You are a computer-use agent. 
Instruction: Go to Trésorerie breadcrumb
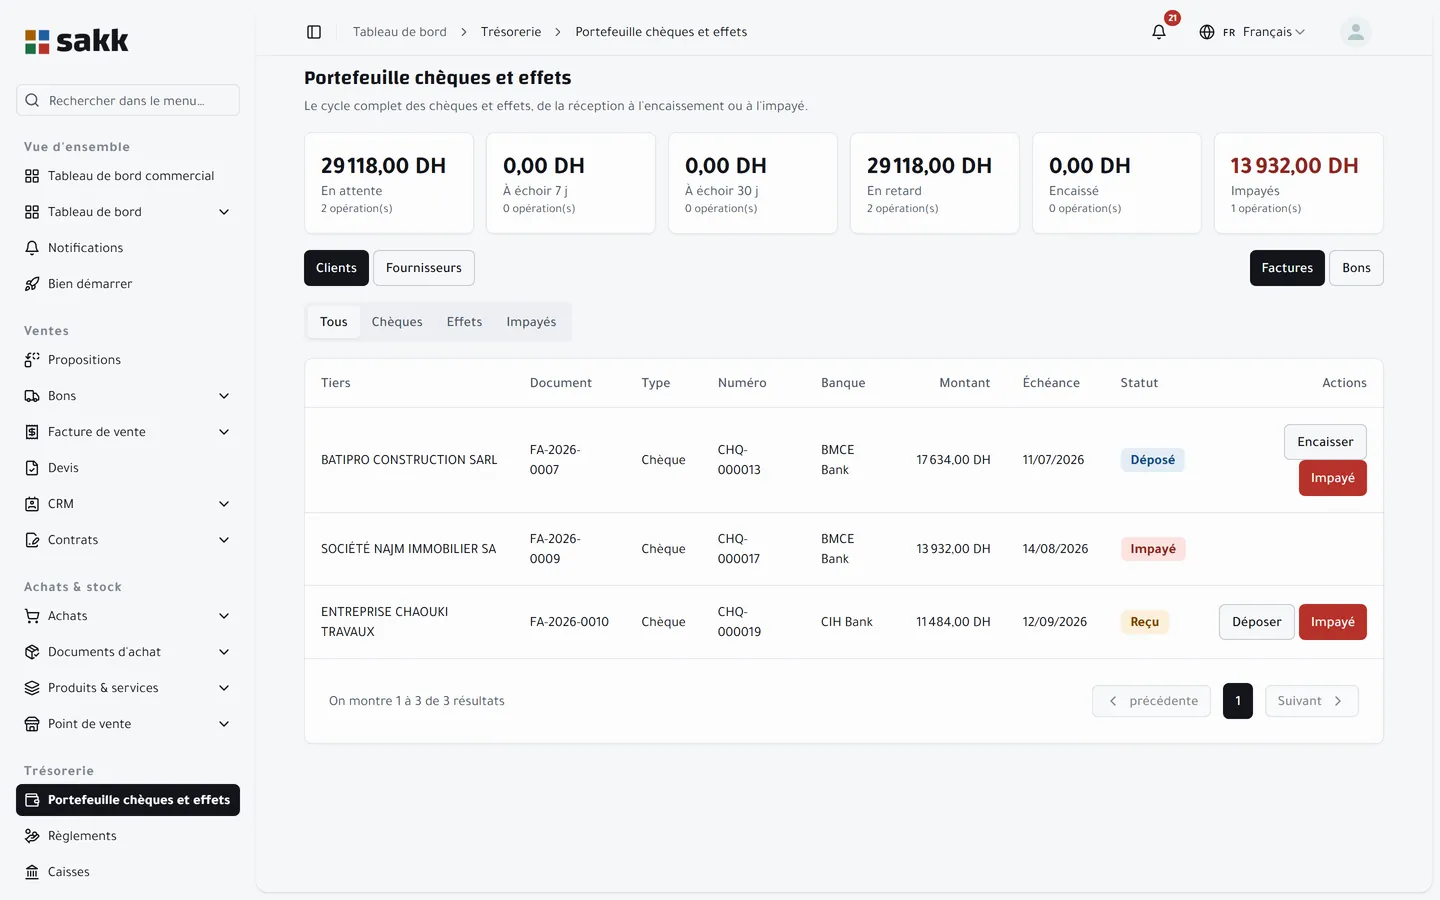[511, 32]
